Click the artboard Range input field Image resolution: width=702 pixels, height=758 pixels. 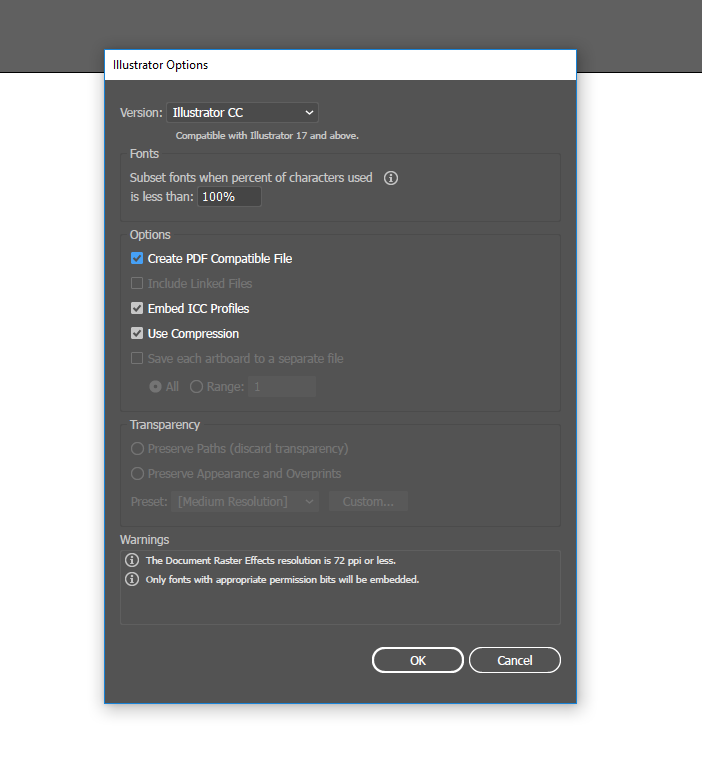click(282, 387)
